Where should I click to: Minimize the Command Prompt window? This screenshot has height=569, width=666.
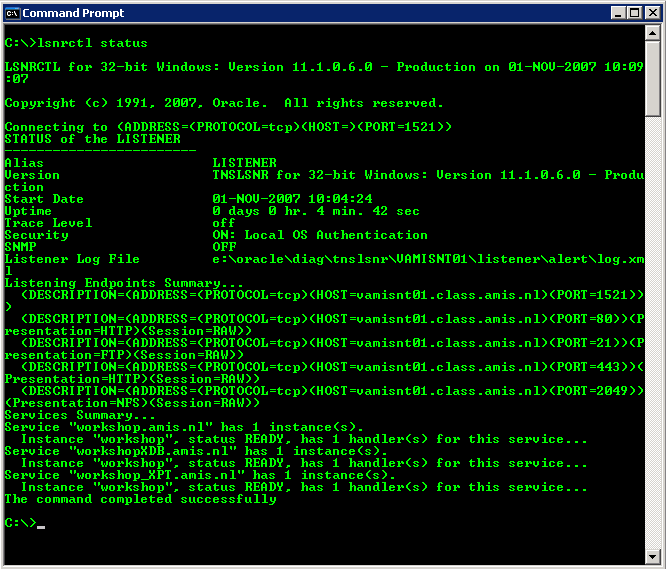coord(615,13)
